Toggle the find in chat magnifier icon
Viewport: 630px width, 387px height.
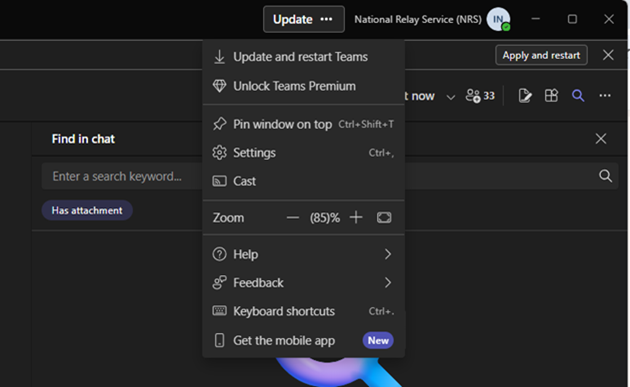coord(578,96)
